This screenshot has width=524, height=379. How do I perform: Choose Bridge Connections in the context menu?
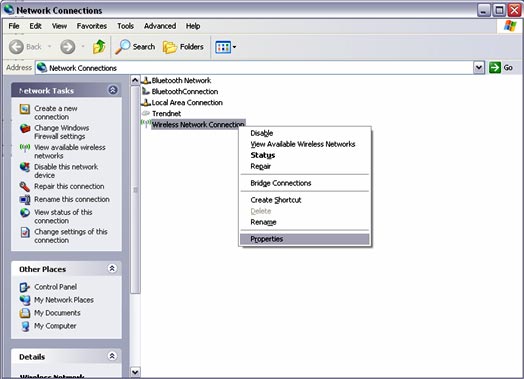click(x=305, y=183)
